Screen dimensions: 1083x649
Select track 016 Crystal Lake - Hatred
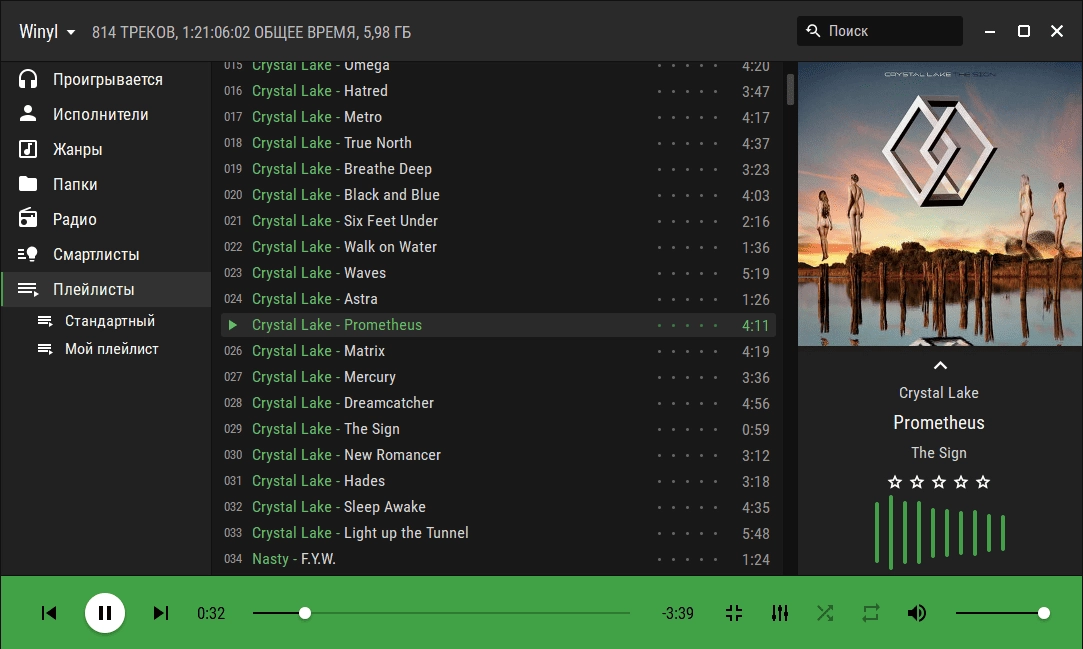498,91
